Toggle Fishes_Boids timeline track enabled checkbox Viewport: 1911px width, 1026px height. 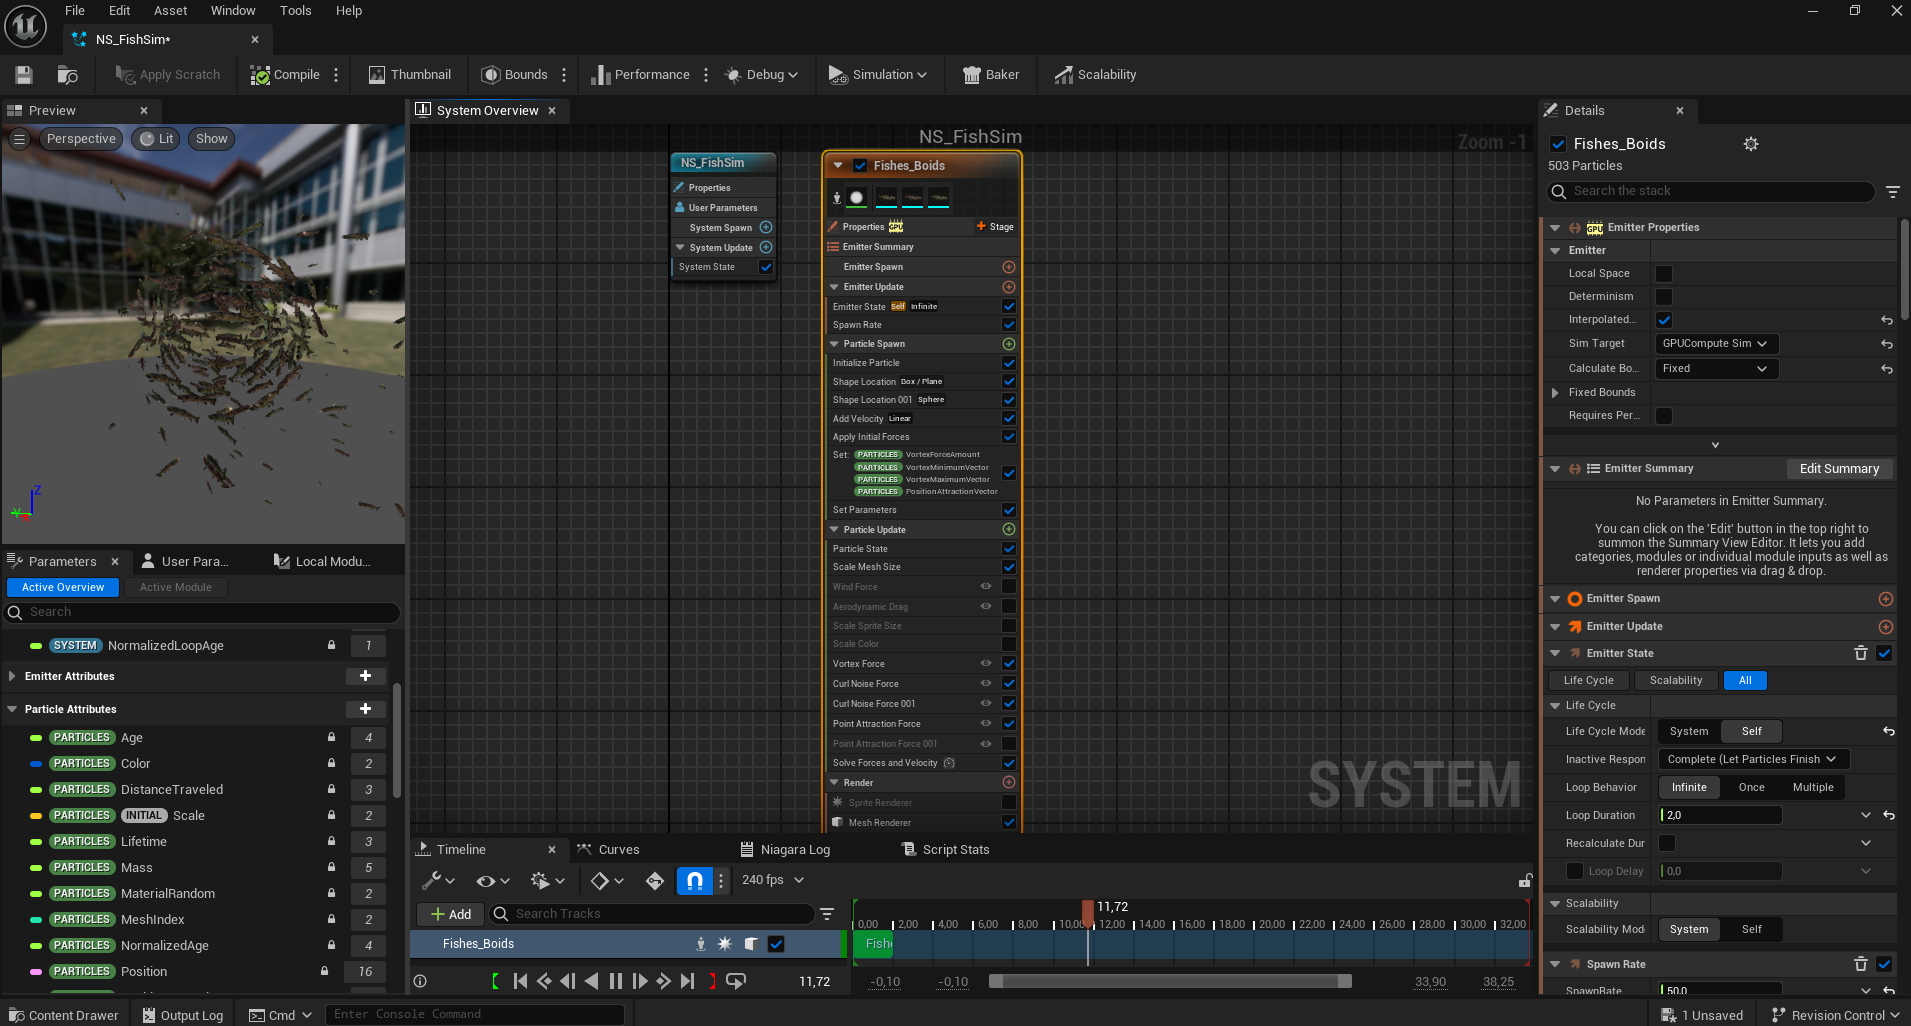click(776, 943)
